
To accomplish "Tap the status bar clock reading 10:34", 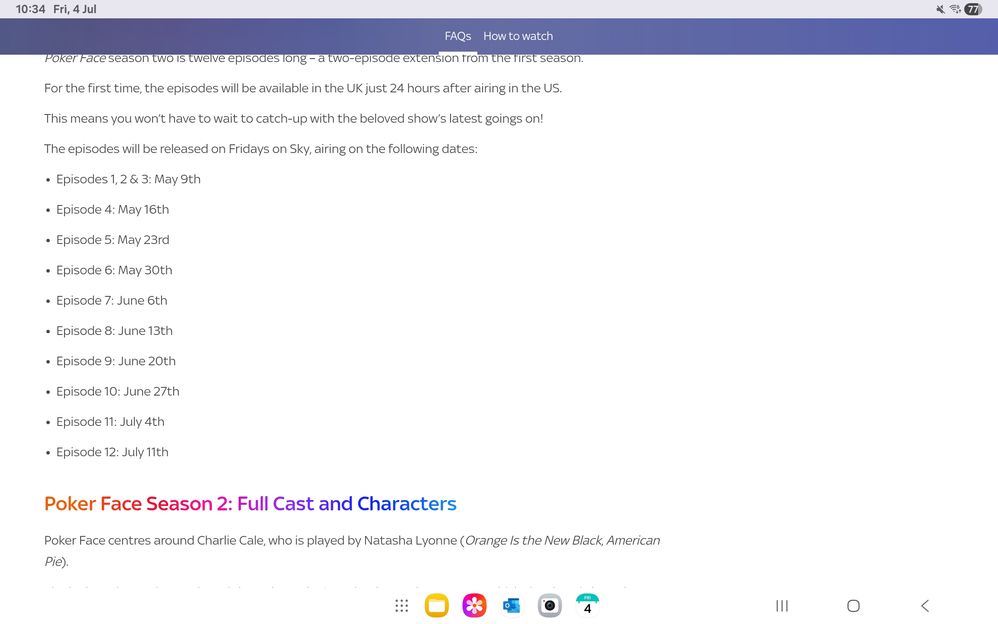I will [30, 9].
